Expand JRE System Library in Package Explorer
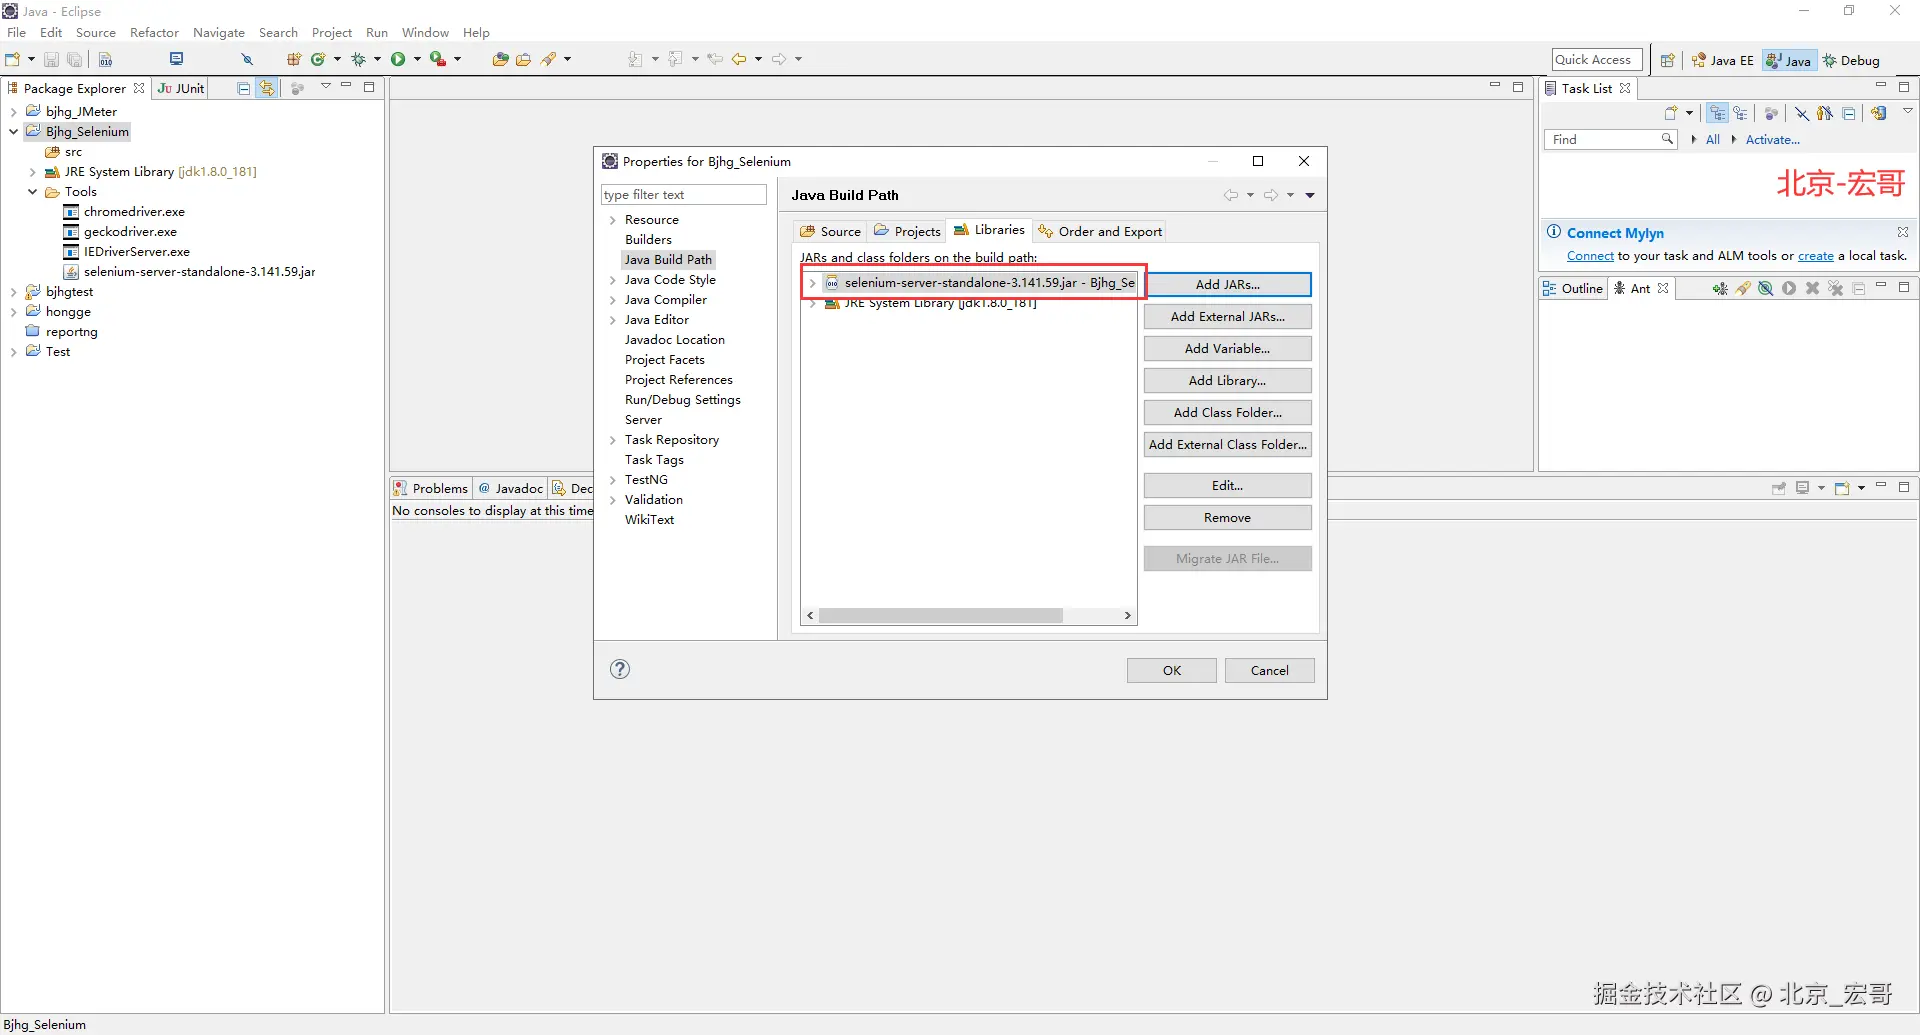This screenshot has width=1920, height=1035. pyautogui.click(x=33, y=172)
